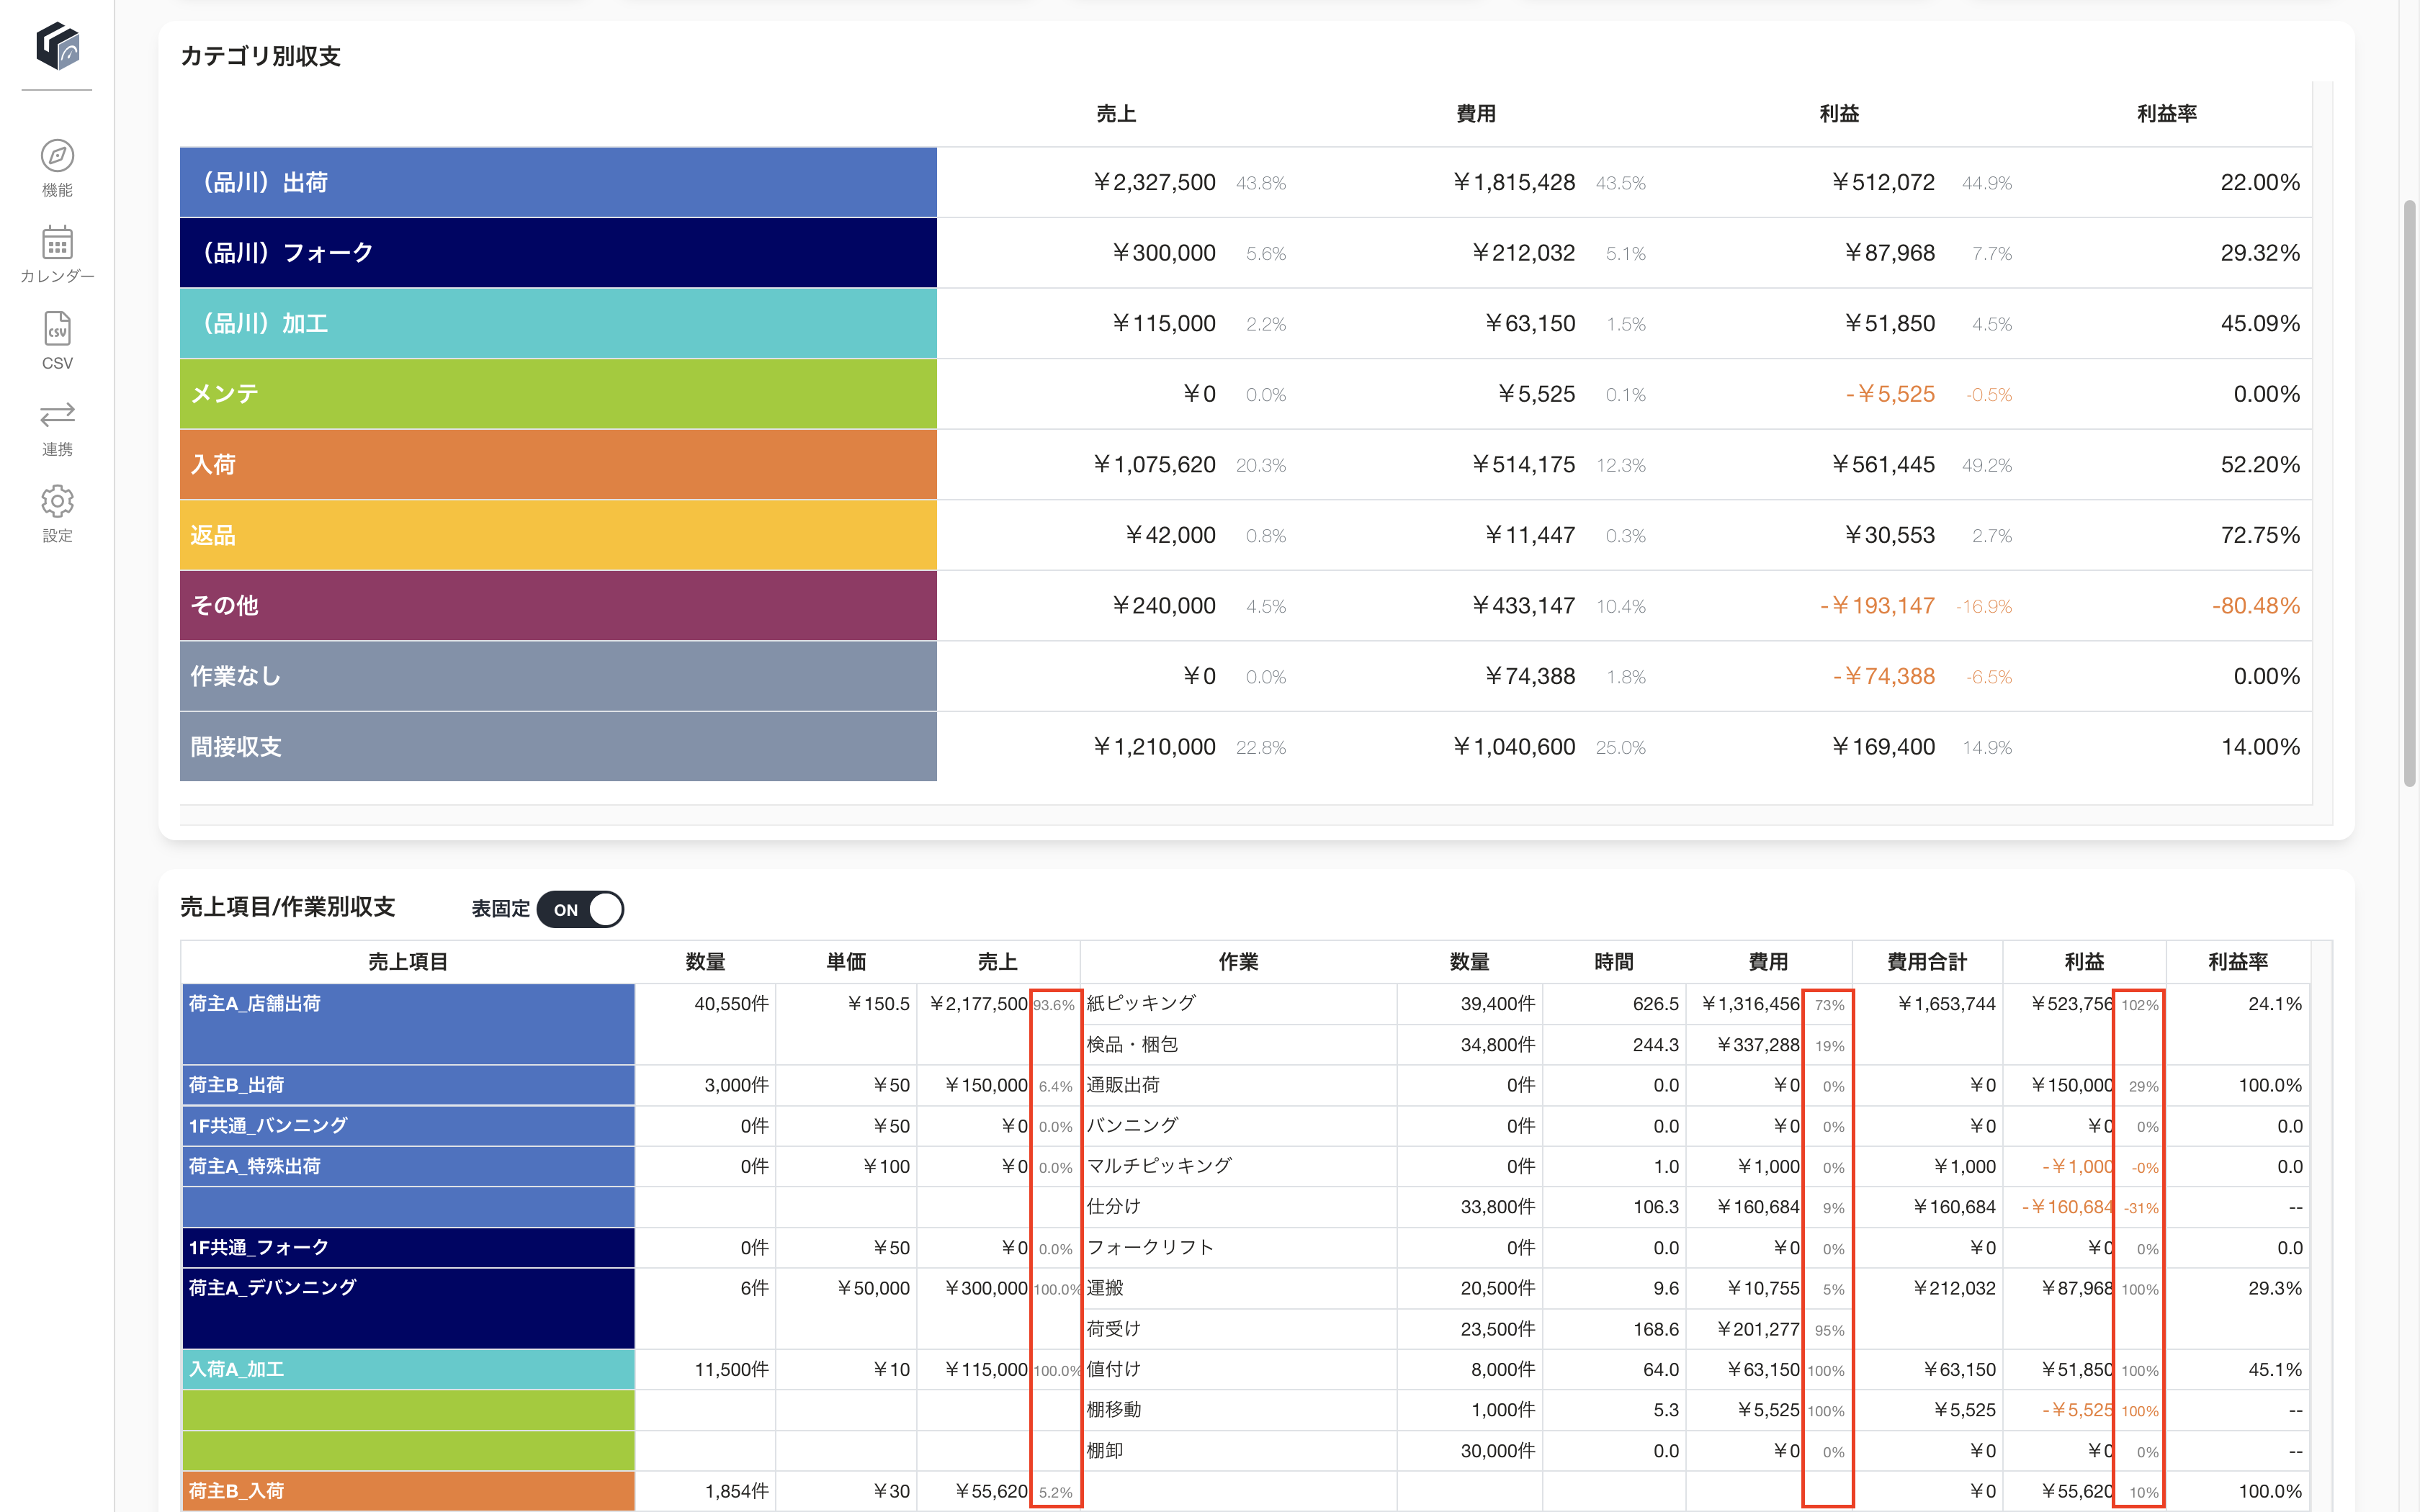Open the カレンダー calendar icon
Image resolution: width=2420 pixels, height=1512 pixels.
pos(57,243)
